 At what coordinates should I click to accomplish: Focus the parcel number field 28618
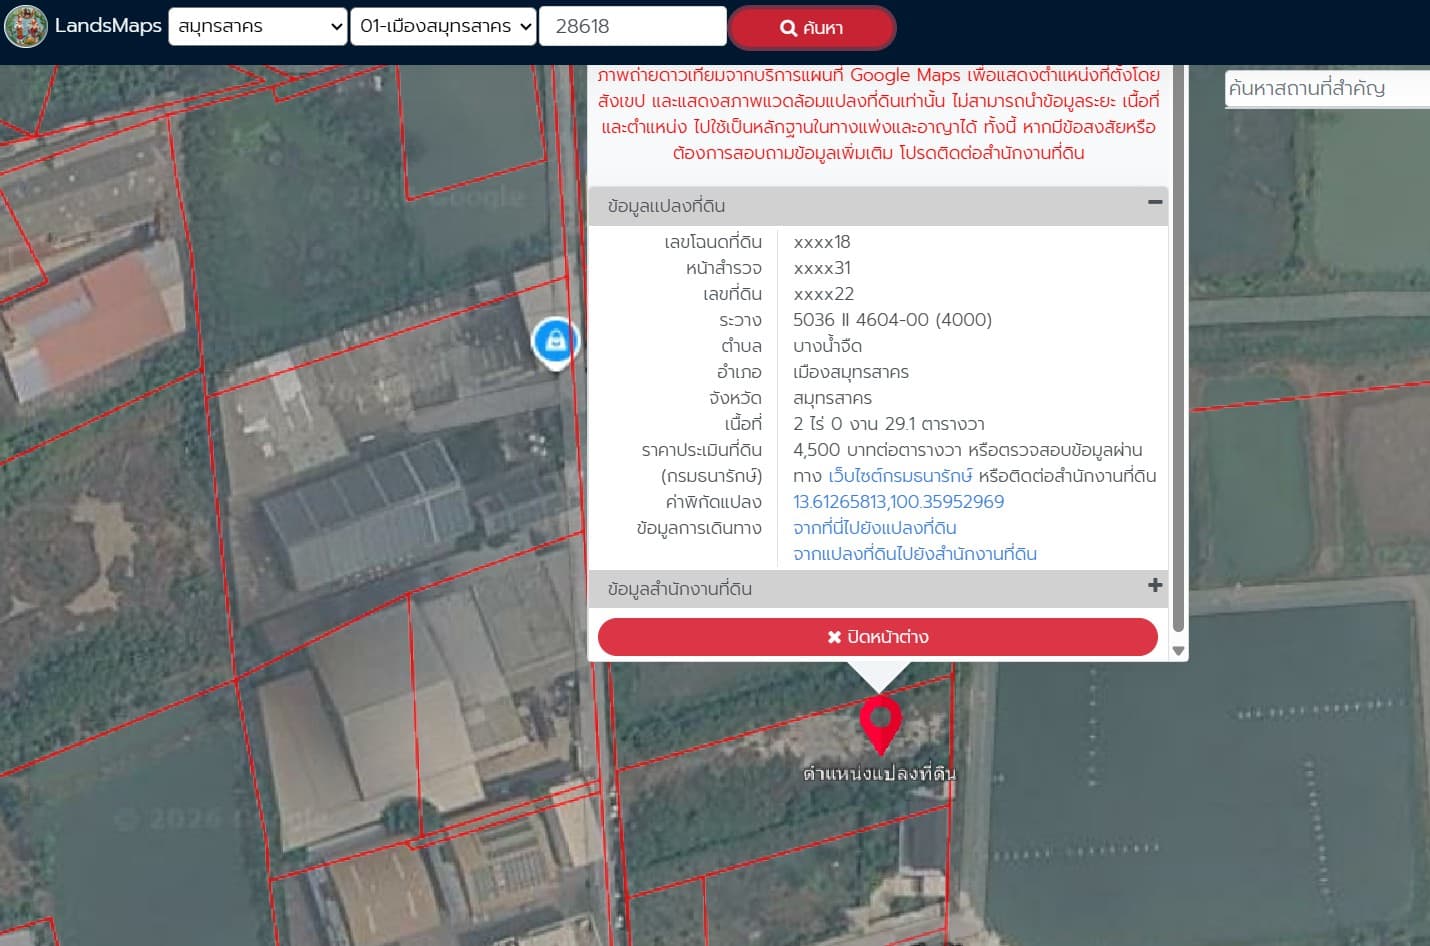(x=633, y=26)
